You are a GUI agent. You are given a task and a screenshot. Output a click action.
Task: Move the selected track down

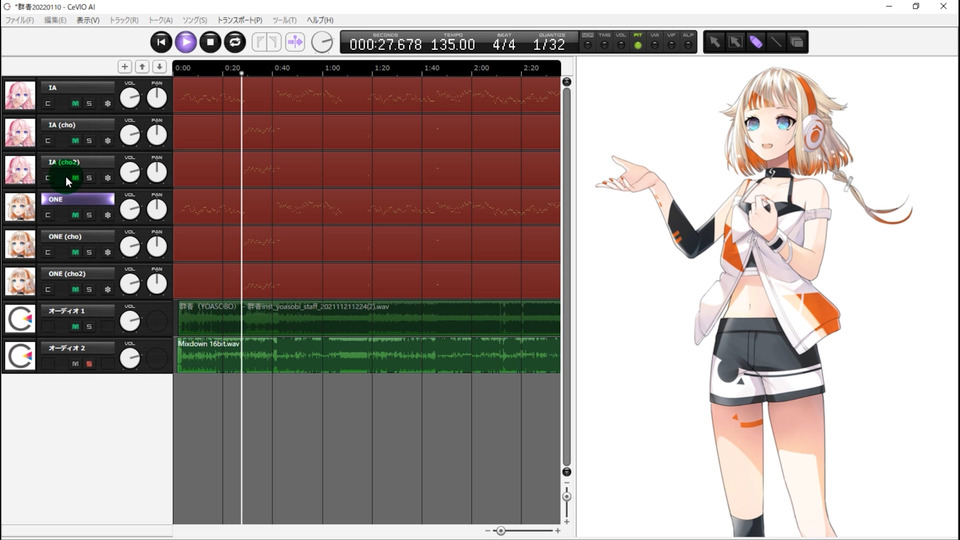159,67
